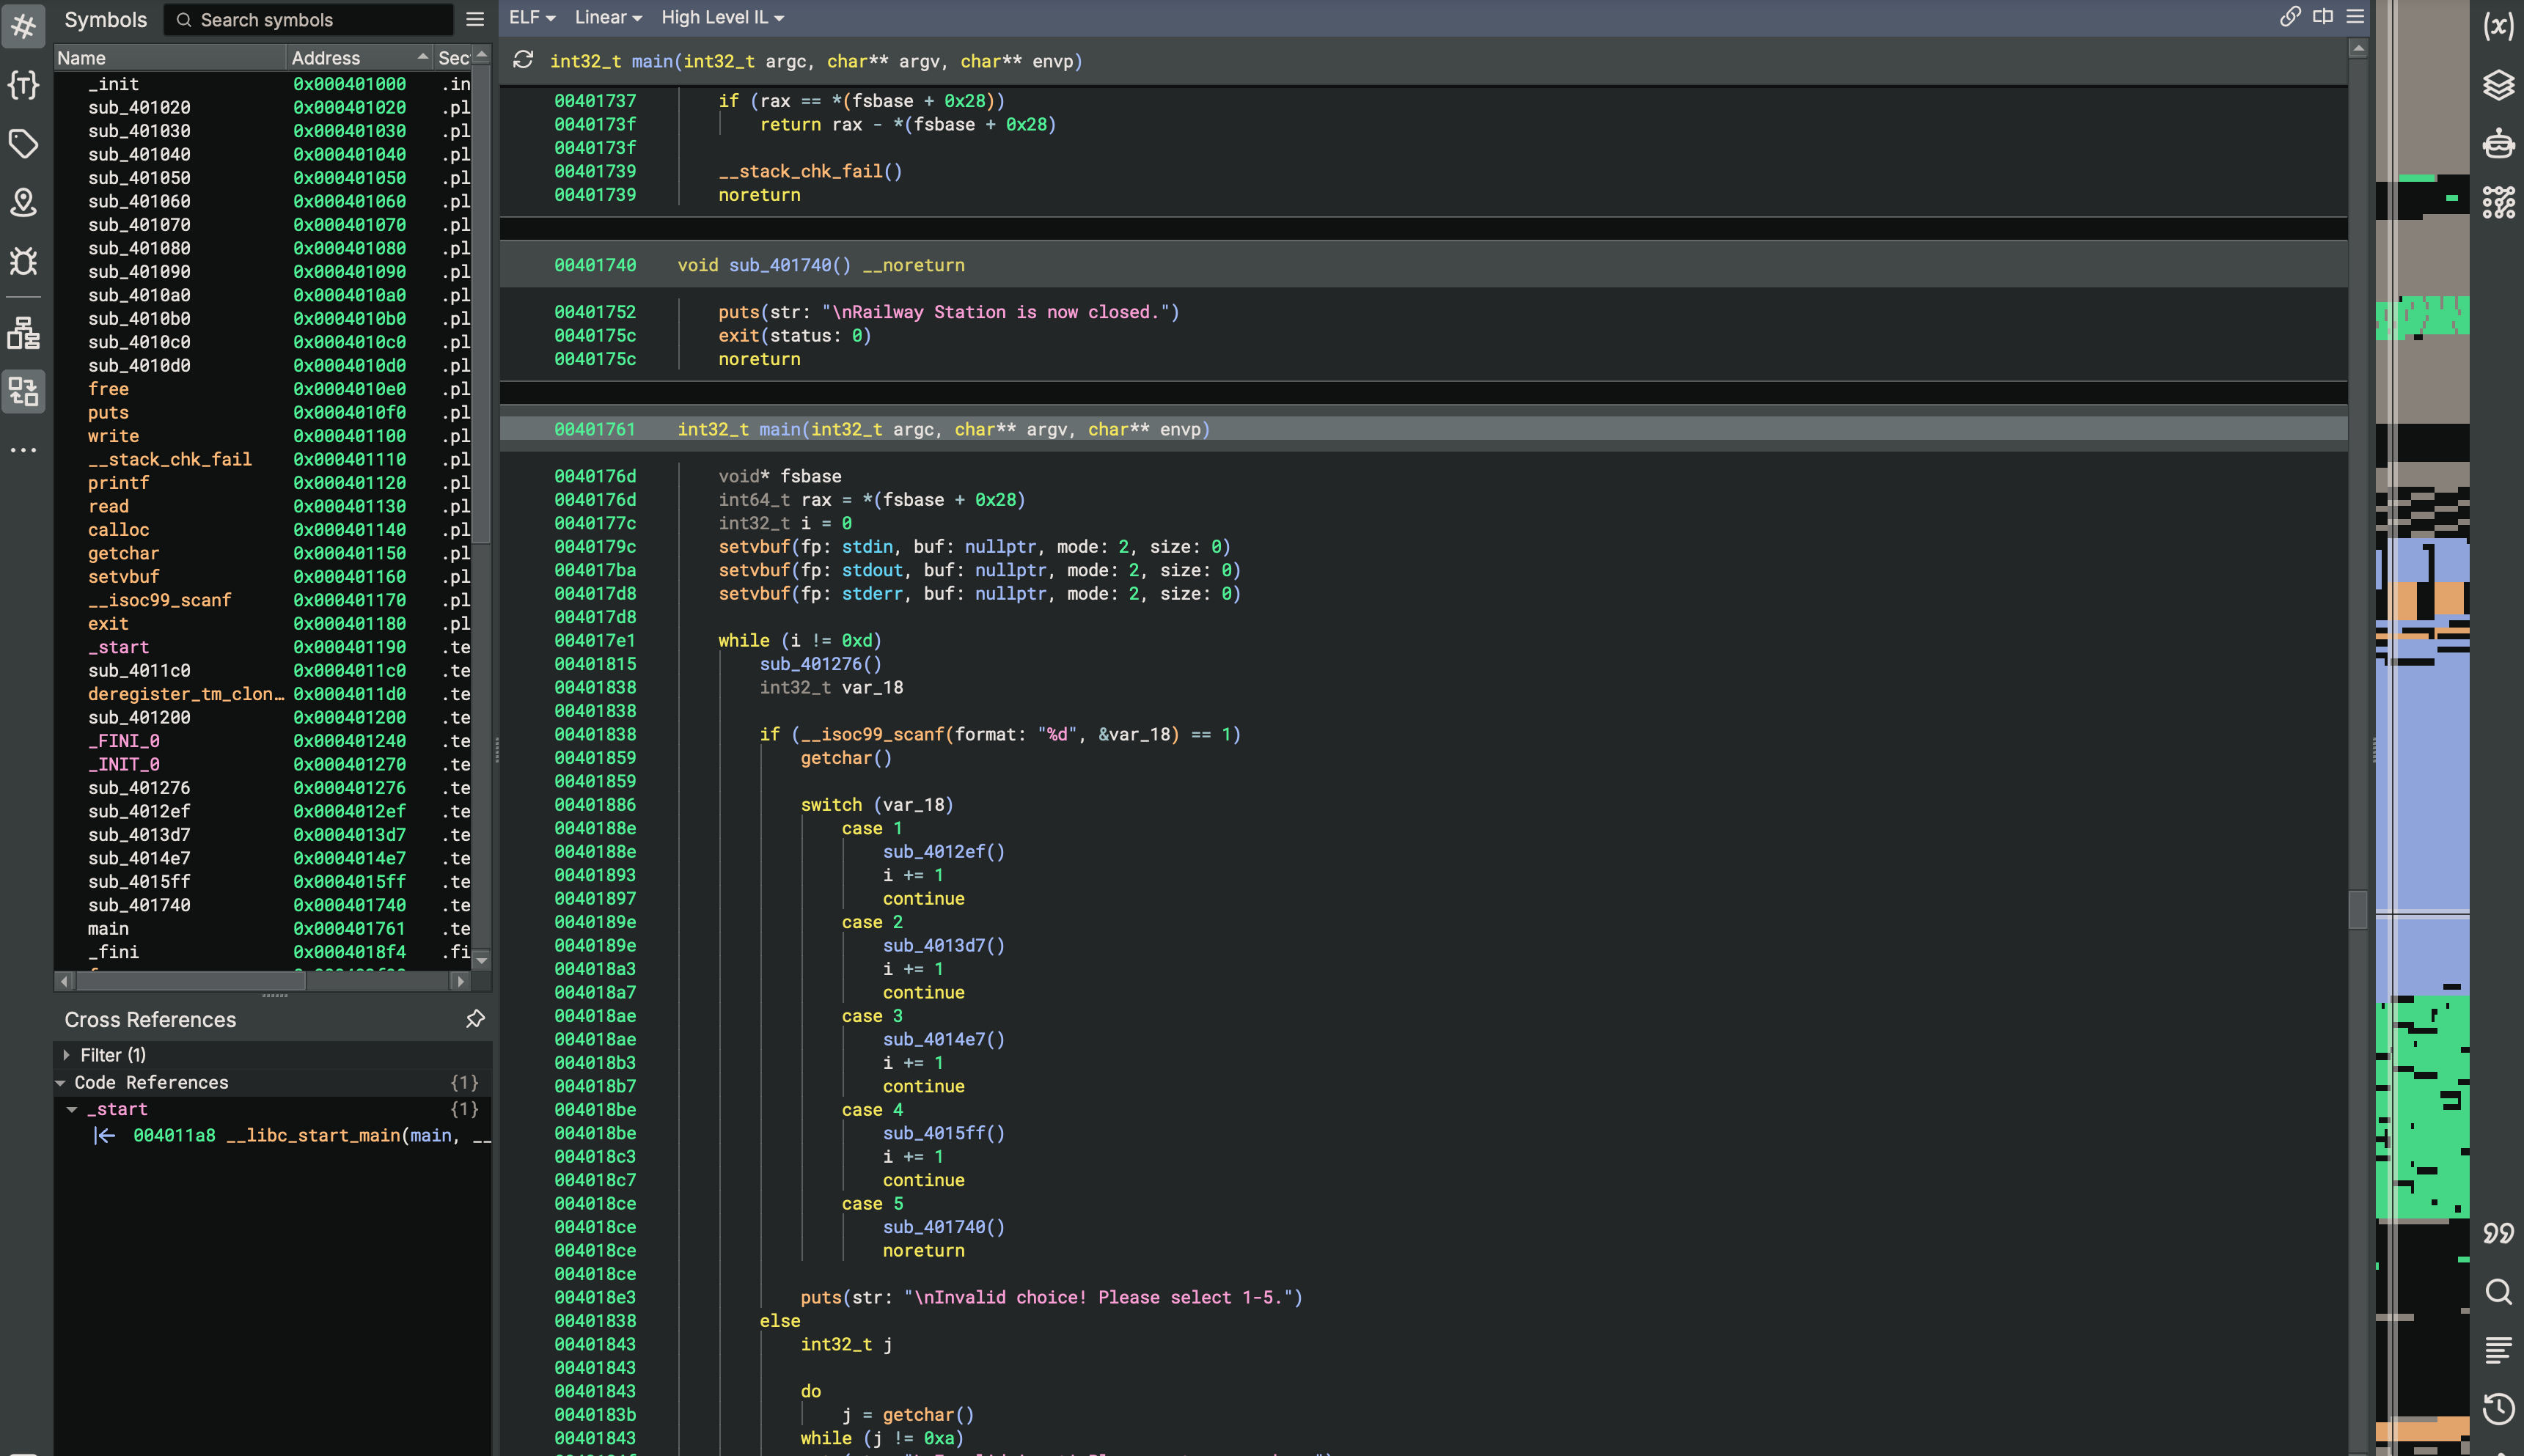Click the green region in feature map
The image size is (2524, 1456).
point(2420,1100)
